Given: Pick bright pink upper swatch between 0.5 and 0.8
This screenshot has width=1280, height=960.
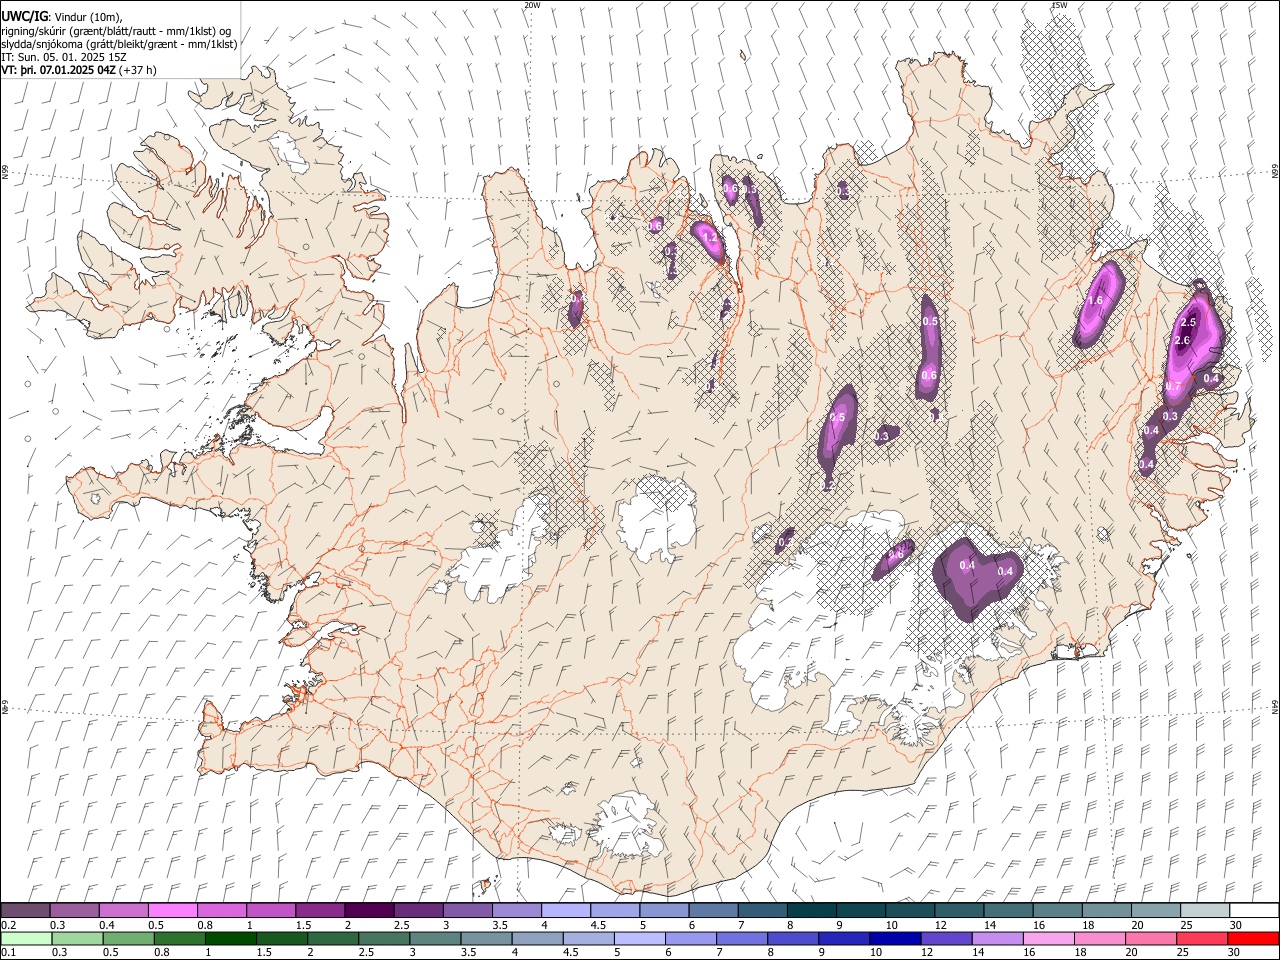Looking at the screenshot, I should coord(173,911).
